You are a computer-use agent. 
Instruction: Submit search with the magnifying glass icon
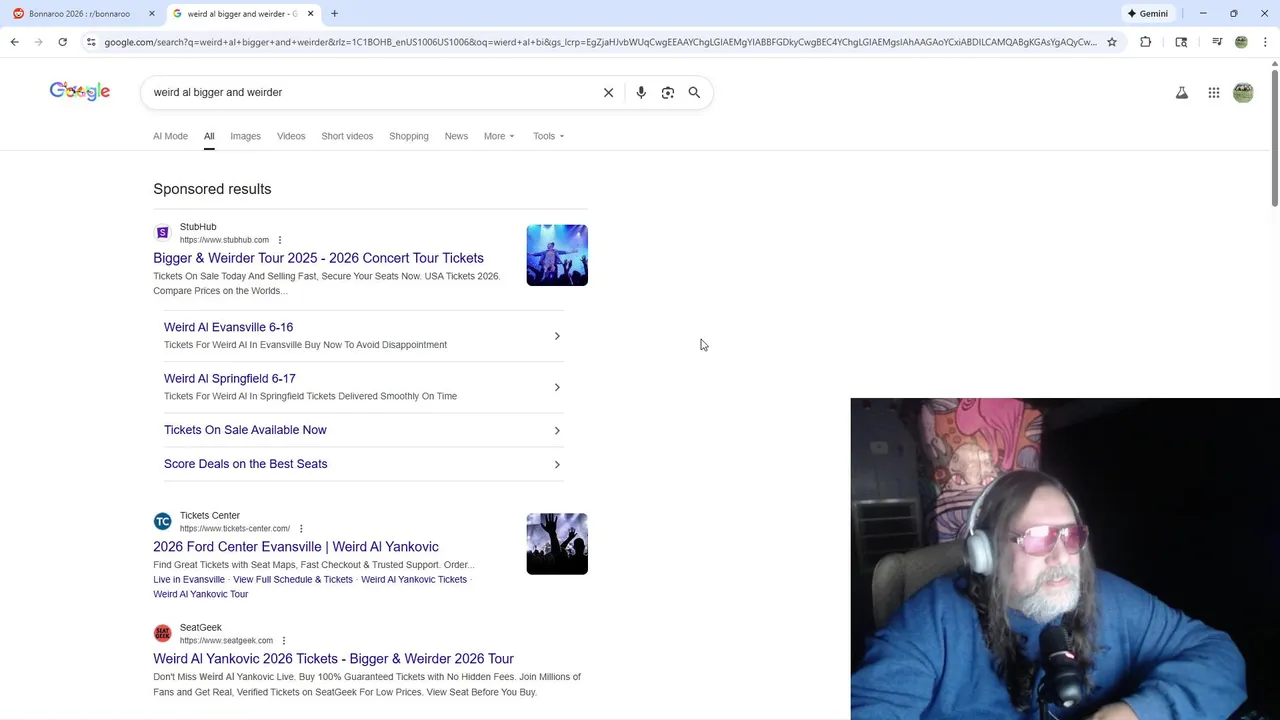coord(694,92)
